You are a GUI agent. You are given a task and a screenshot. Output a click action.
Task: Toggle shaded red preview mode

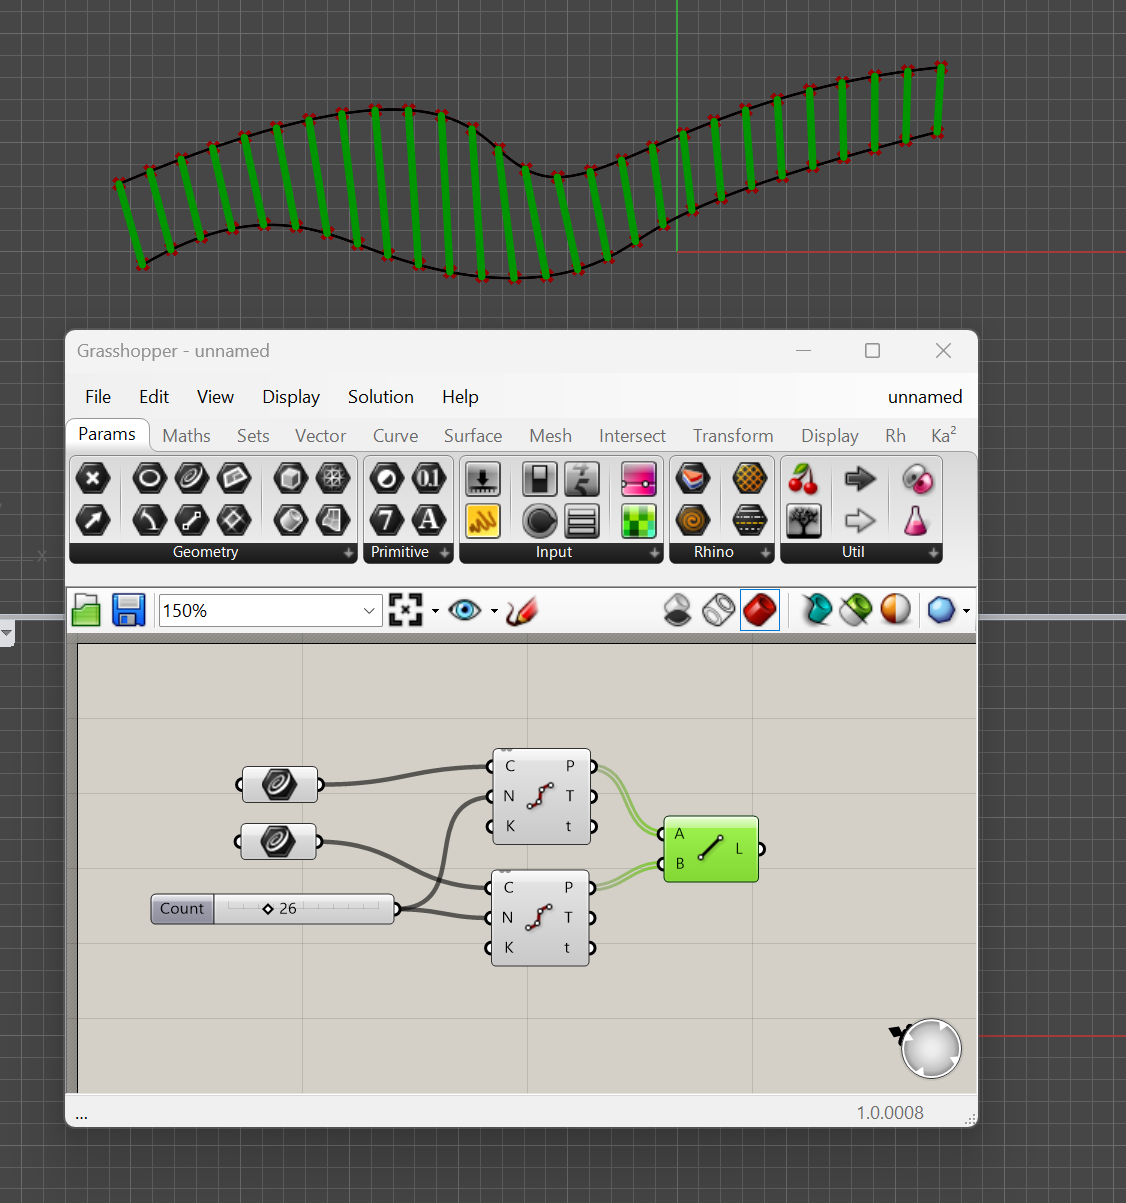pyautogui.click(x=760, y=610)
